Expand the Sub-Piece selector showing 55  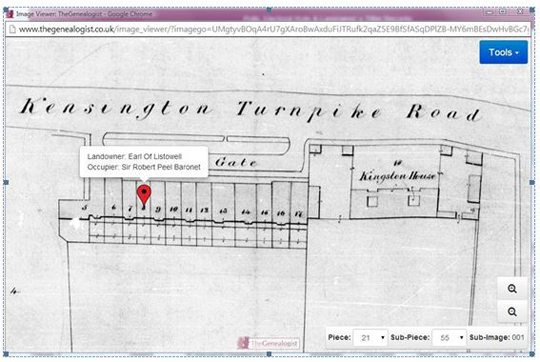(x=449, y=338)
